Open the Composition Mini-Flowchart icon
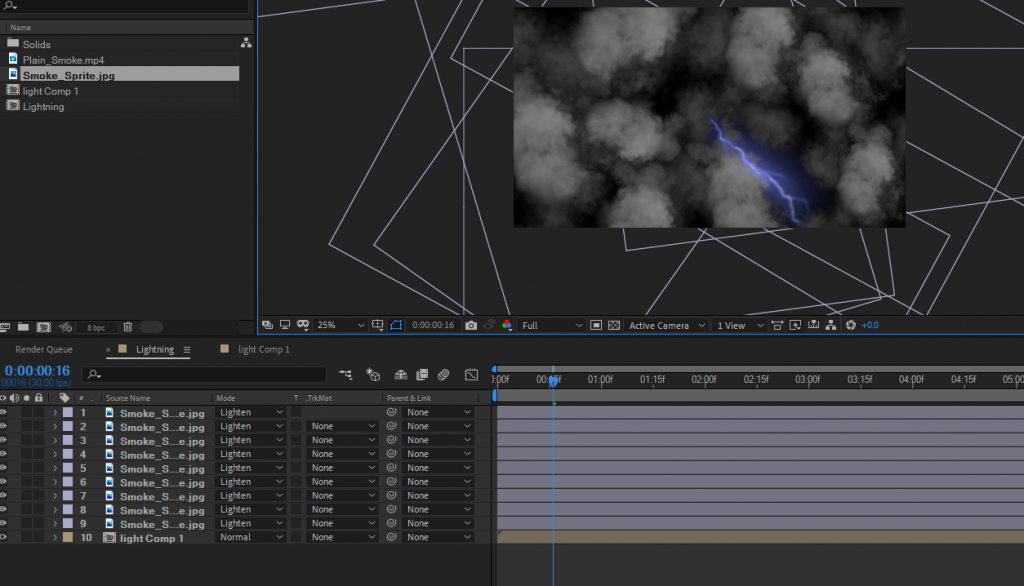 click(x=345, y=374)
